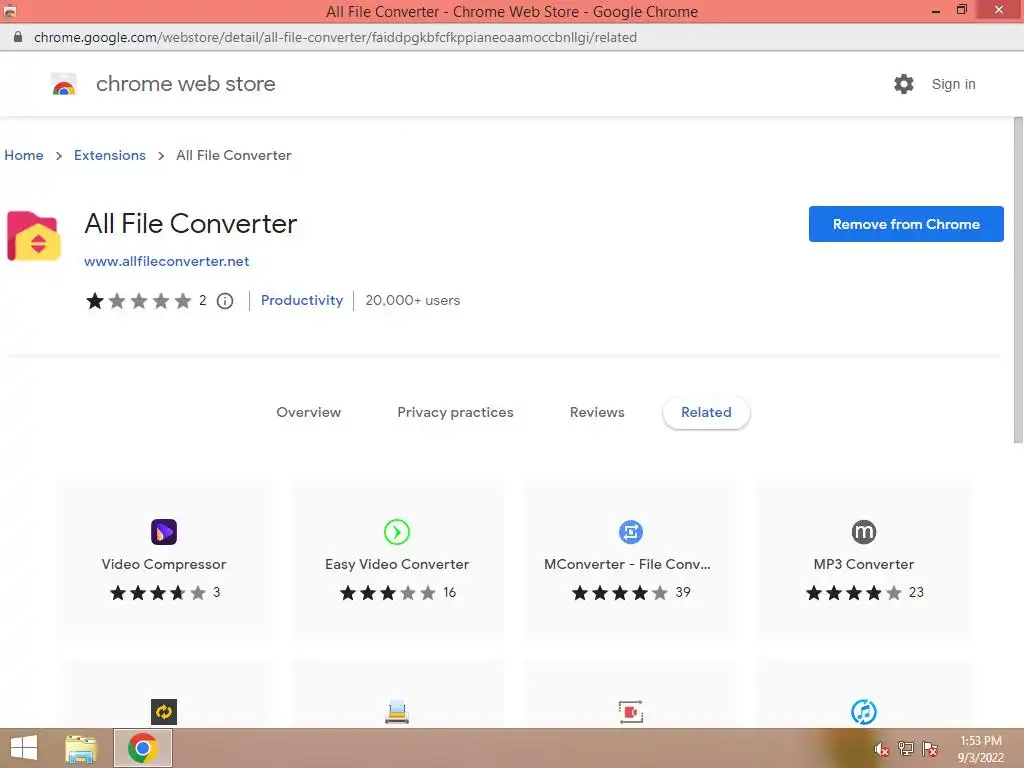Click the blue music note extension icon

(x=864, y=712)
